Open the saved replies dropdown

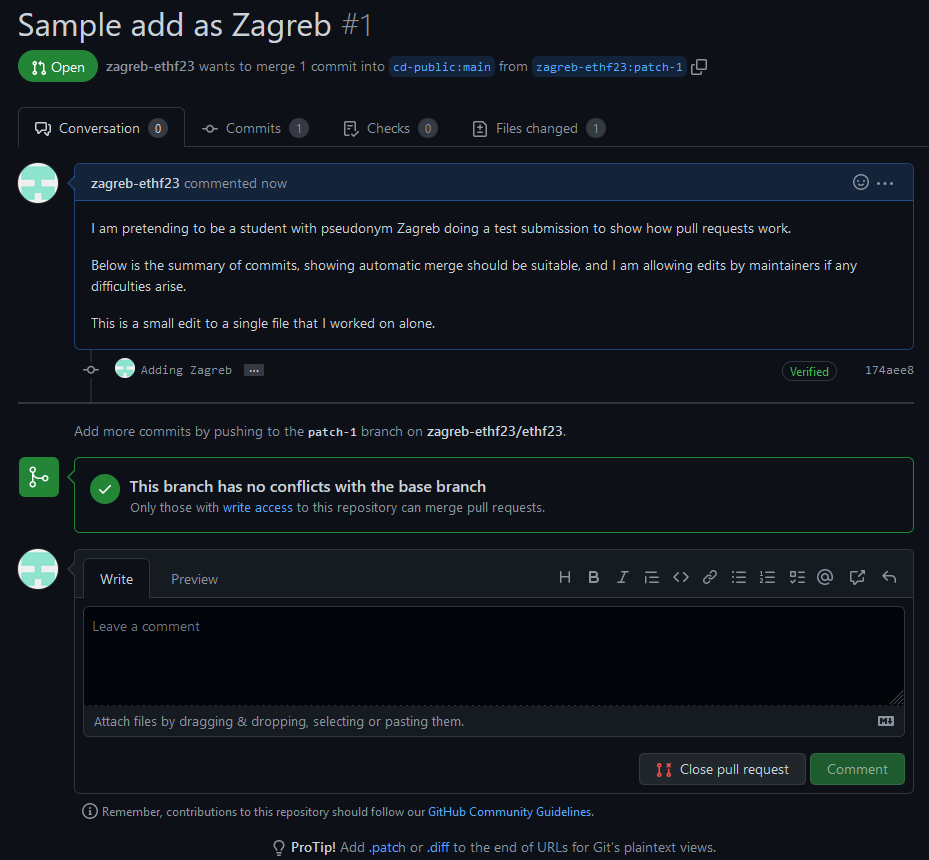click(x=888, y=577)
